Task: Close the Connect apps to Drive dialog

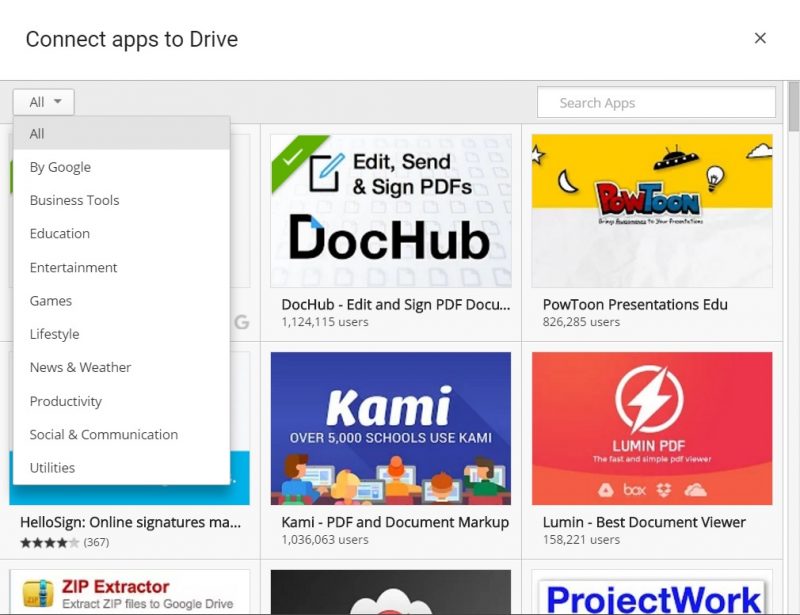Action: tap(760, 38)
